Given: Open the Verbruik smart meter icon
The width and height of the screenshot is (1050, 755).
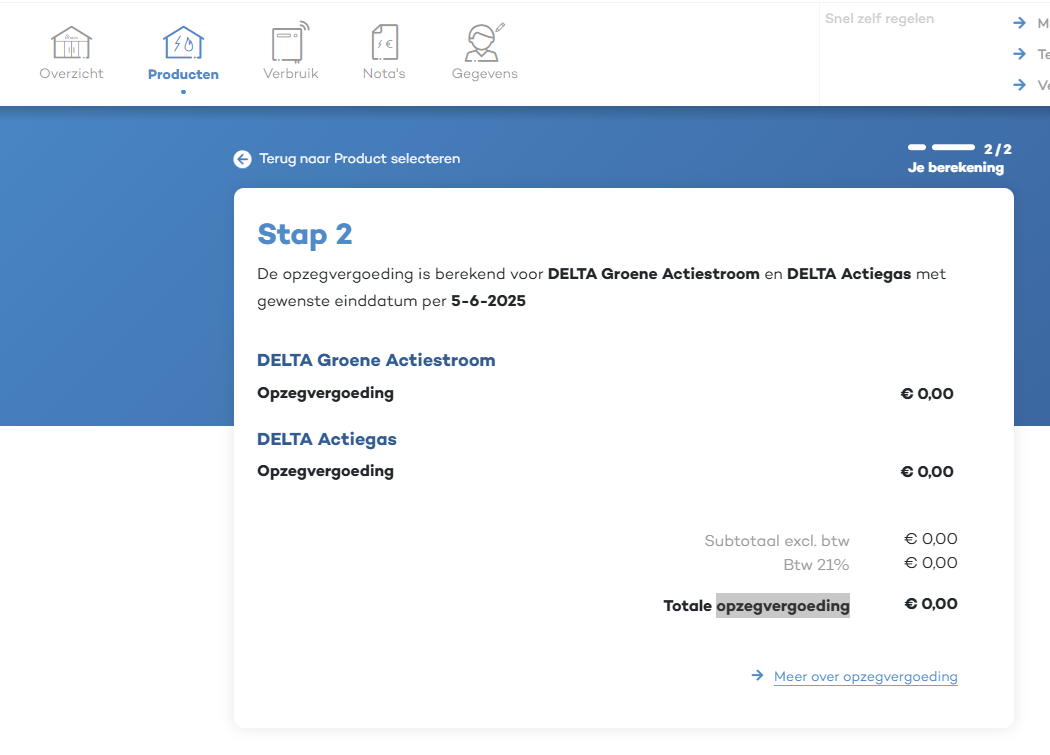Looking at the screenshot, I should [x=291, y=42].
